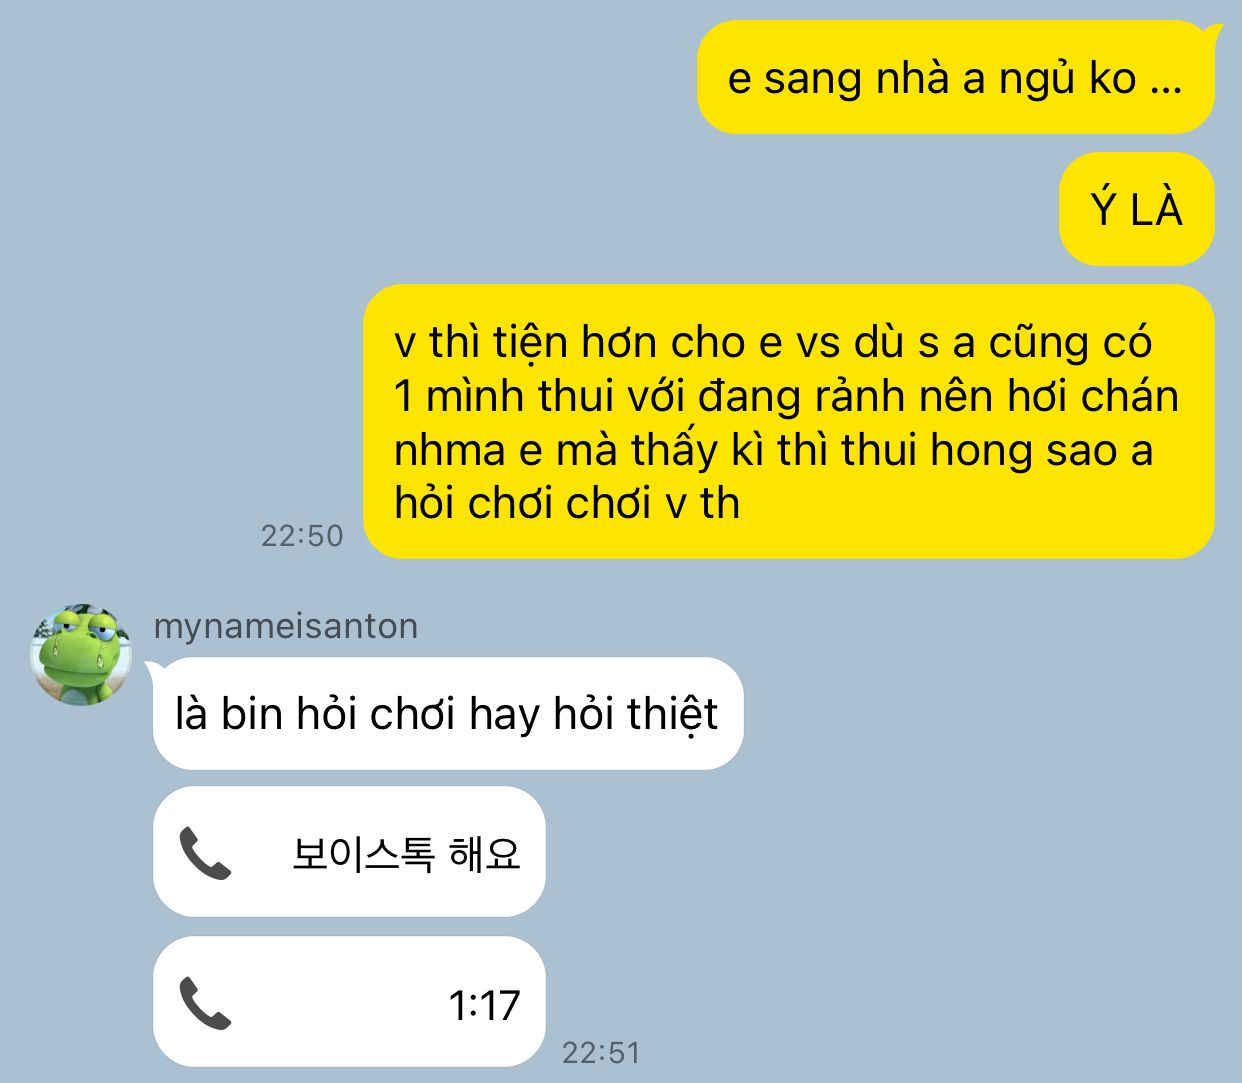Tap the 1:17 call duration text

pyautogui.click(x=484, y=1005)
